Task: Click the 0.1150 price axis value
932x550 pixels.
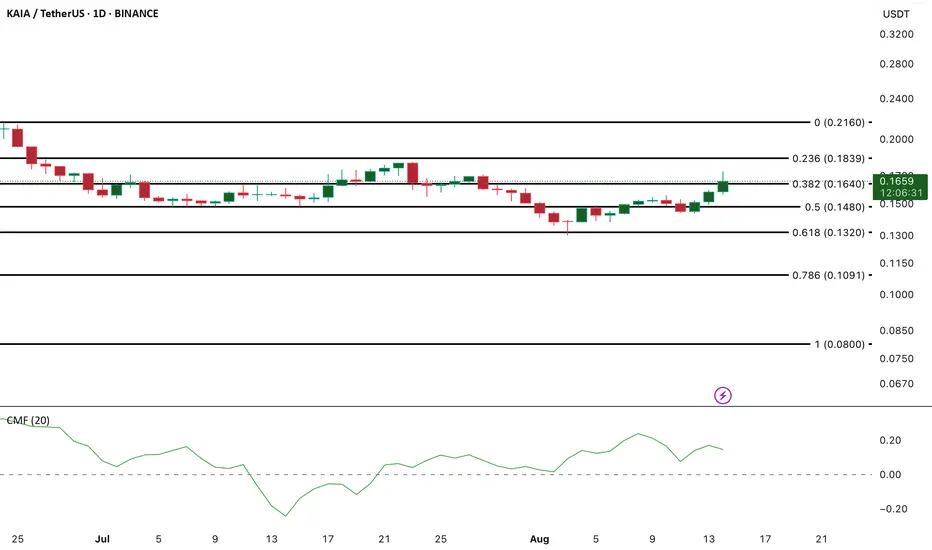Action: tap(896, 263)
